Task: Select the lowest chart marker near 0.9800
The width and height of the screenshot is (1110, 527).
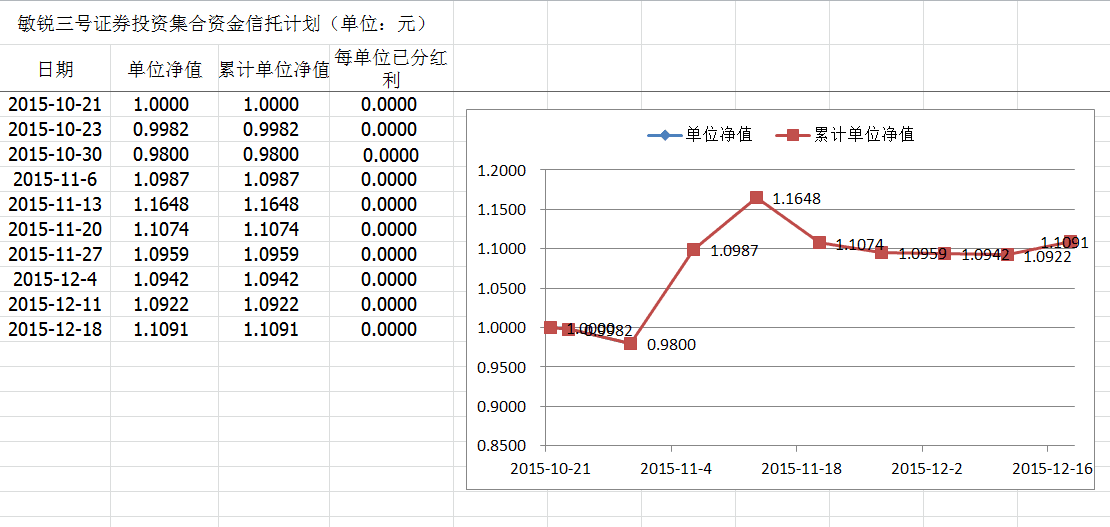Action: click(x=630, y=343)
